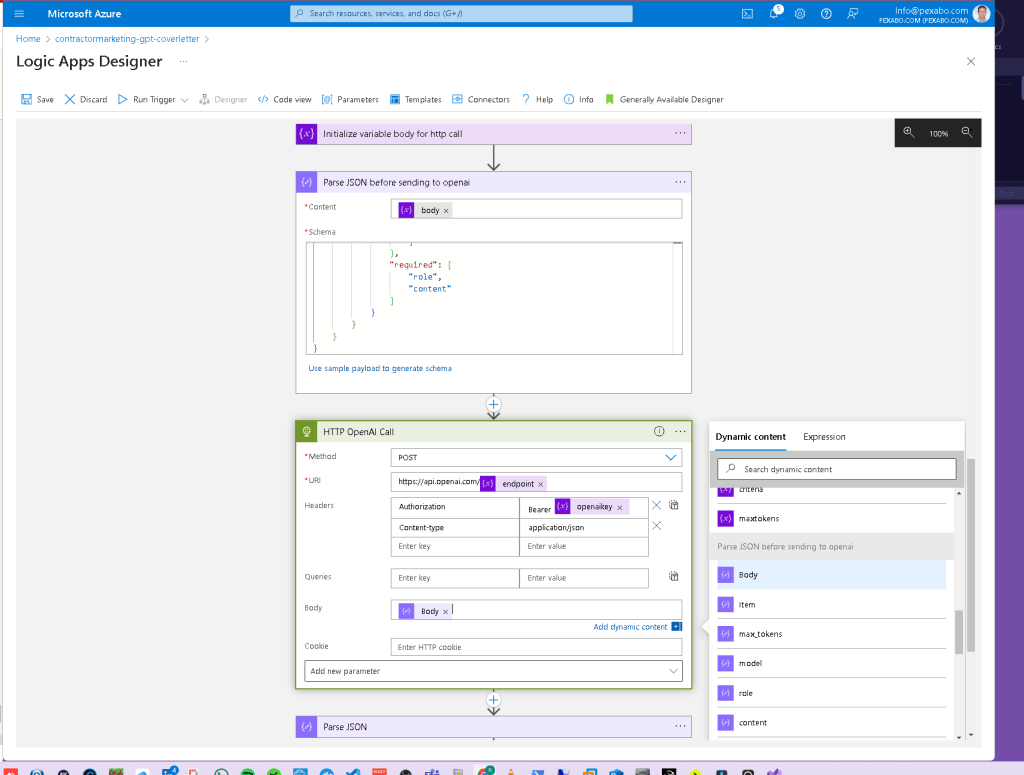Open Add new parameter dropdown
Viewport: 1024px width, 775px height.
pos(493,671)
